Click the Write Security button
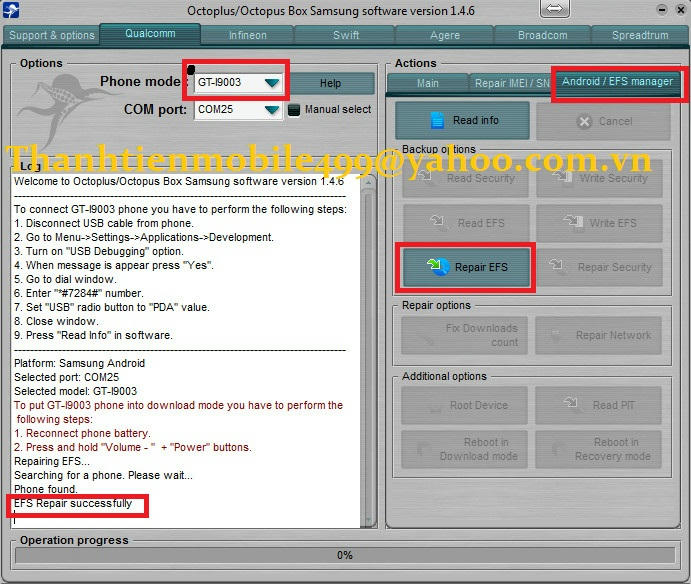 [x=599, y=178]
